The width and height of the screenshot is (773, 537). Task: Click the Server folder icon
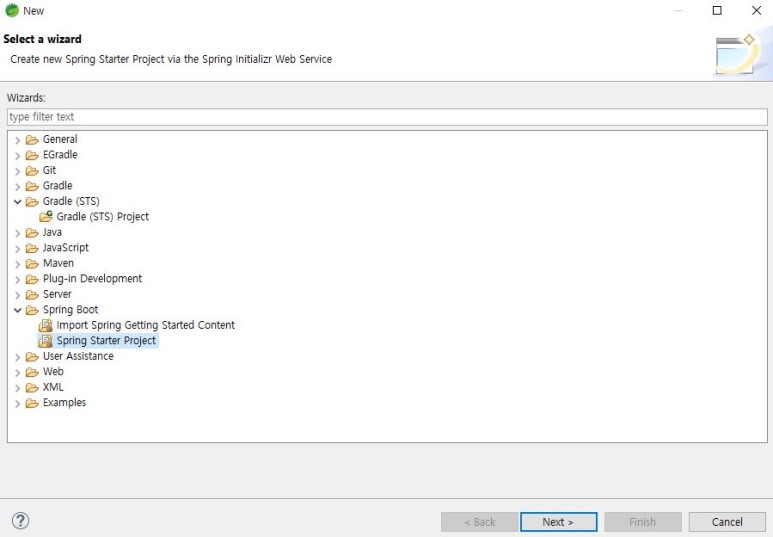click(x=32, y=295)
